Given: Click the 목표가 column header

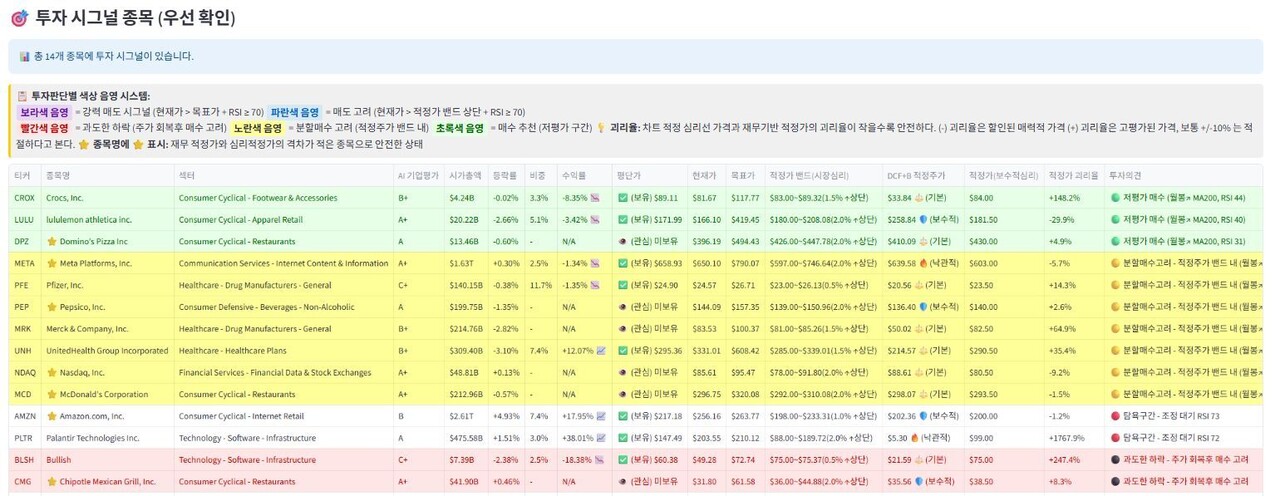Looking at the screenshot, I should (x=744, y=175).
